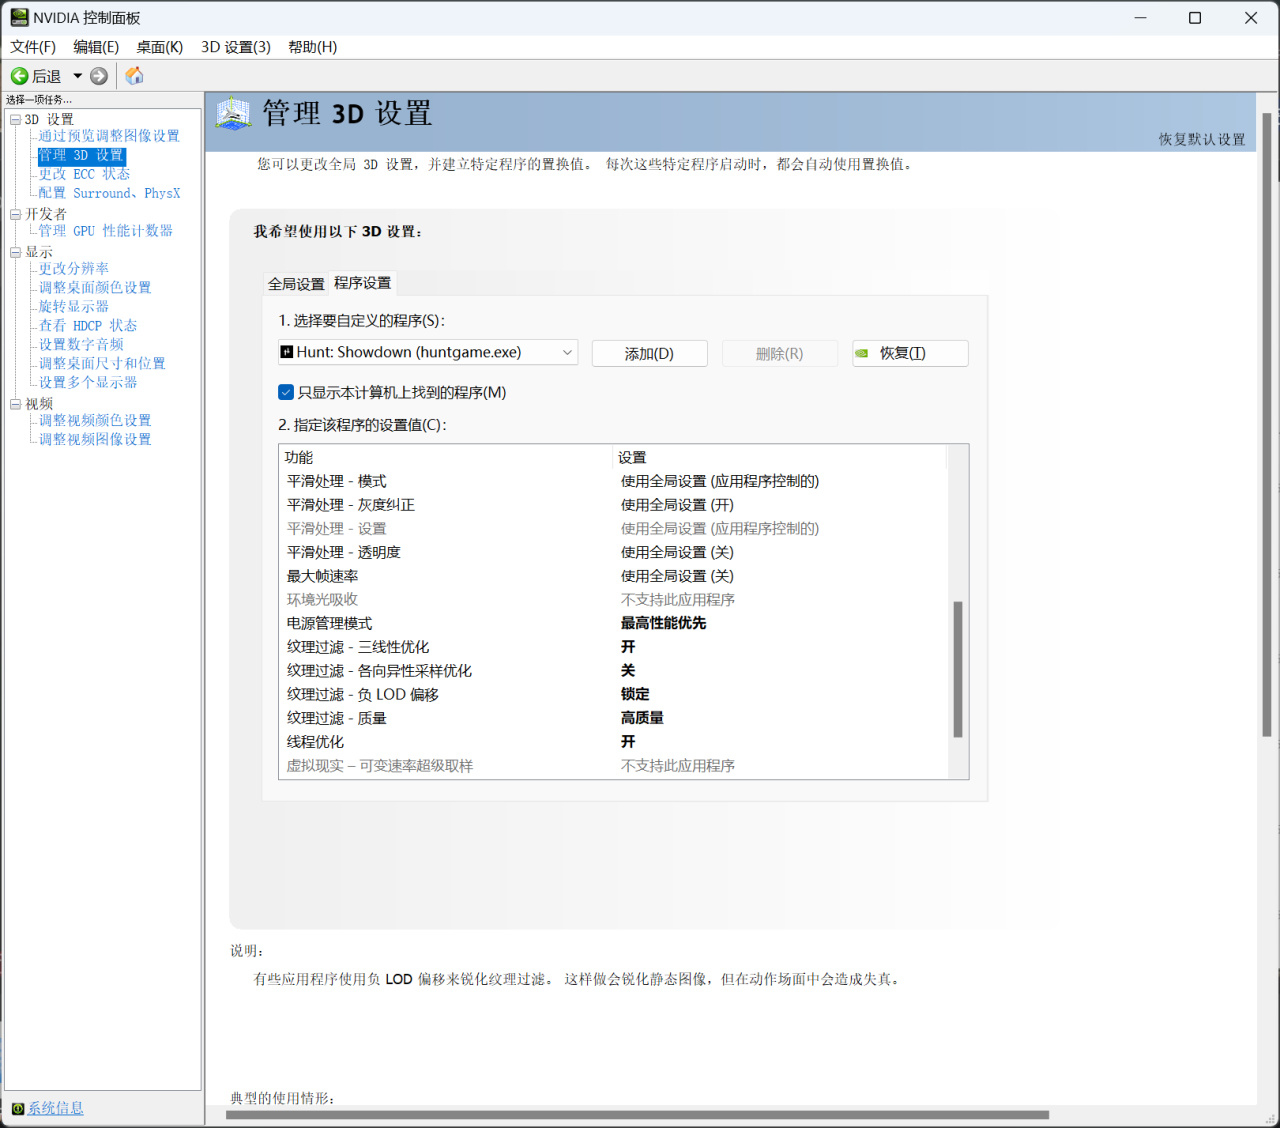
Task: Select 查看 HDCP 状态 in tree
Action: [88, 326]
